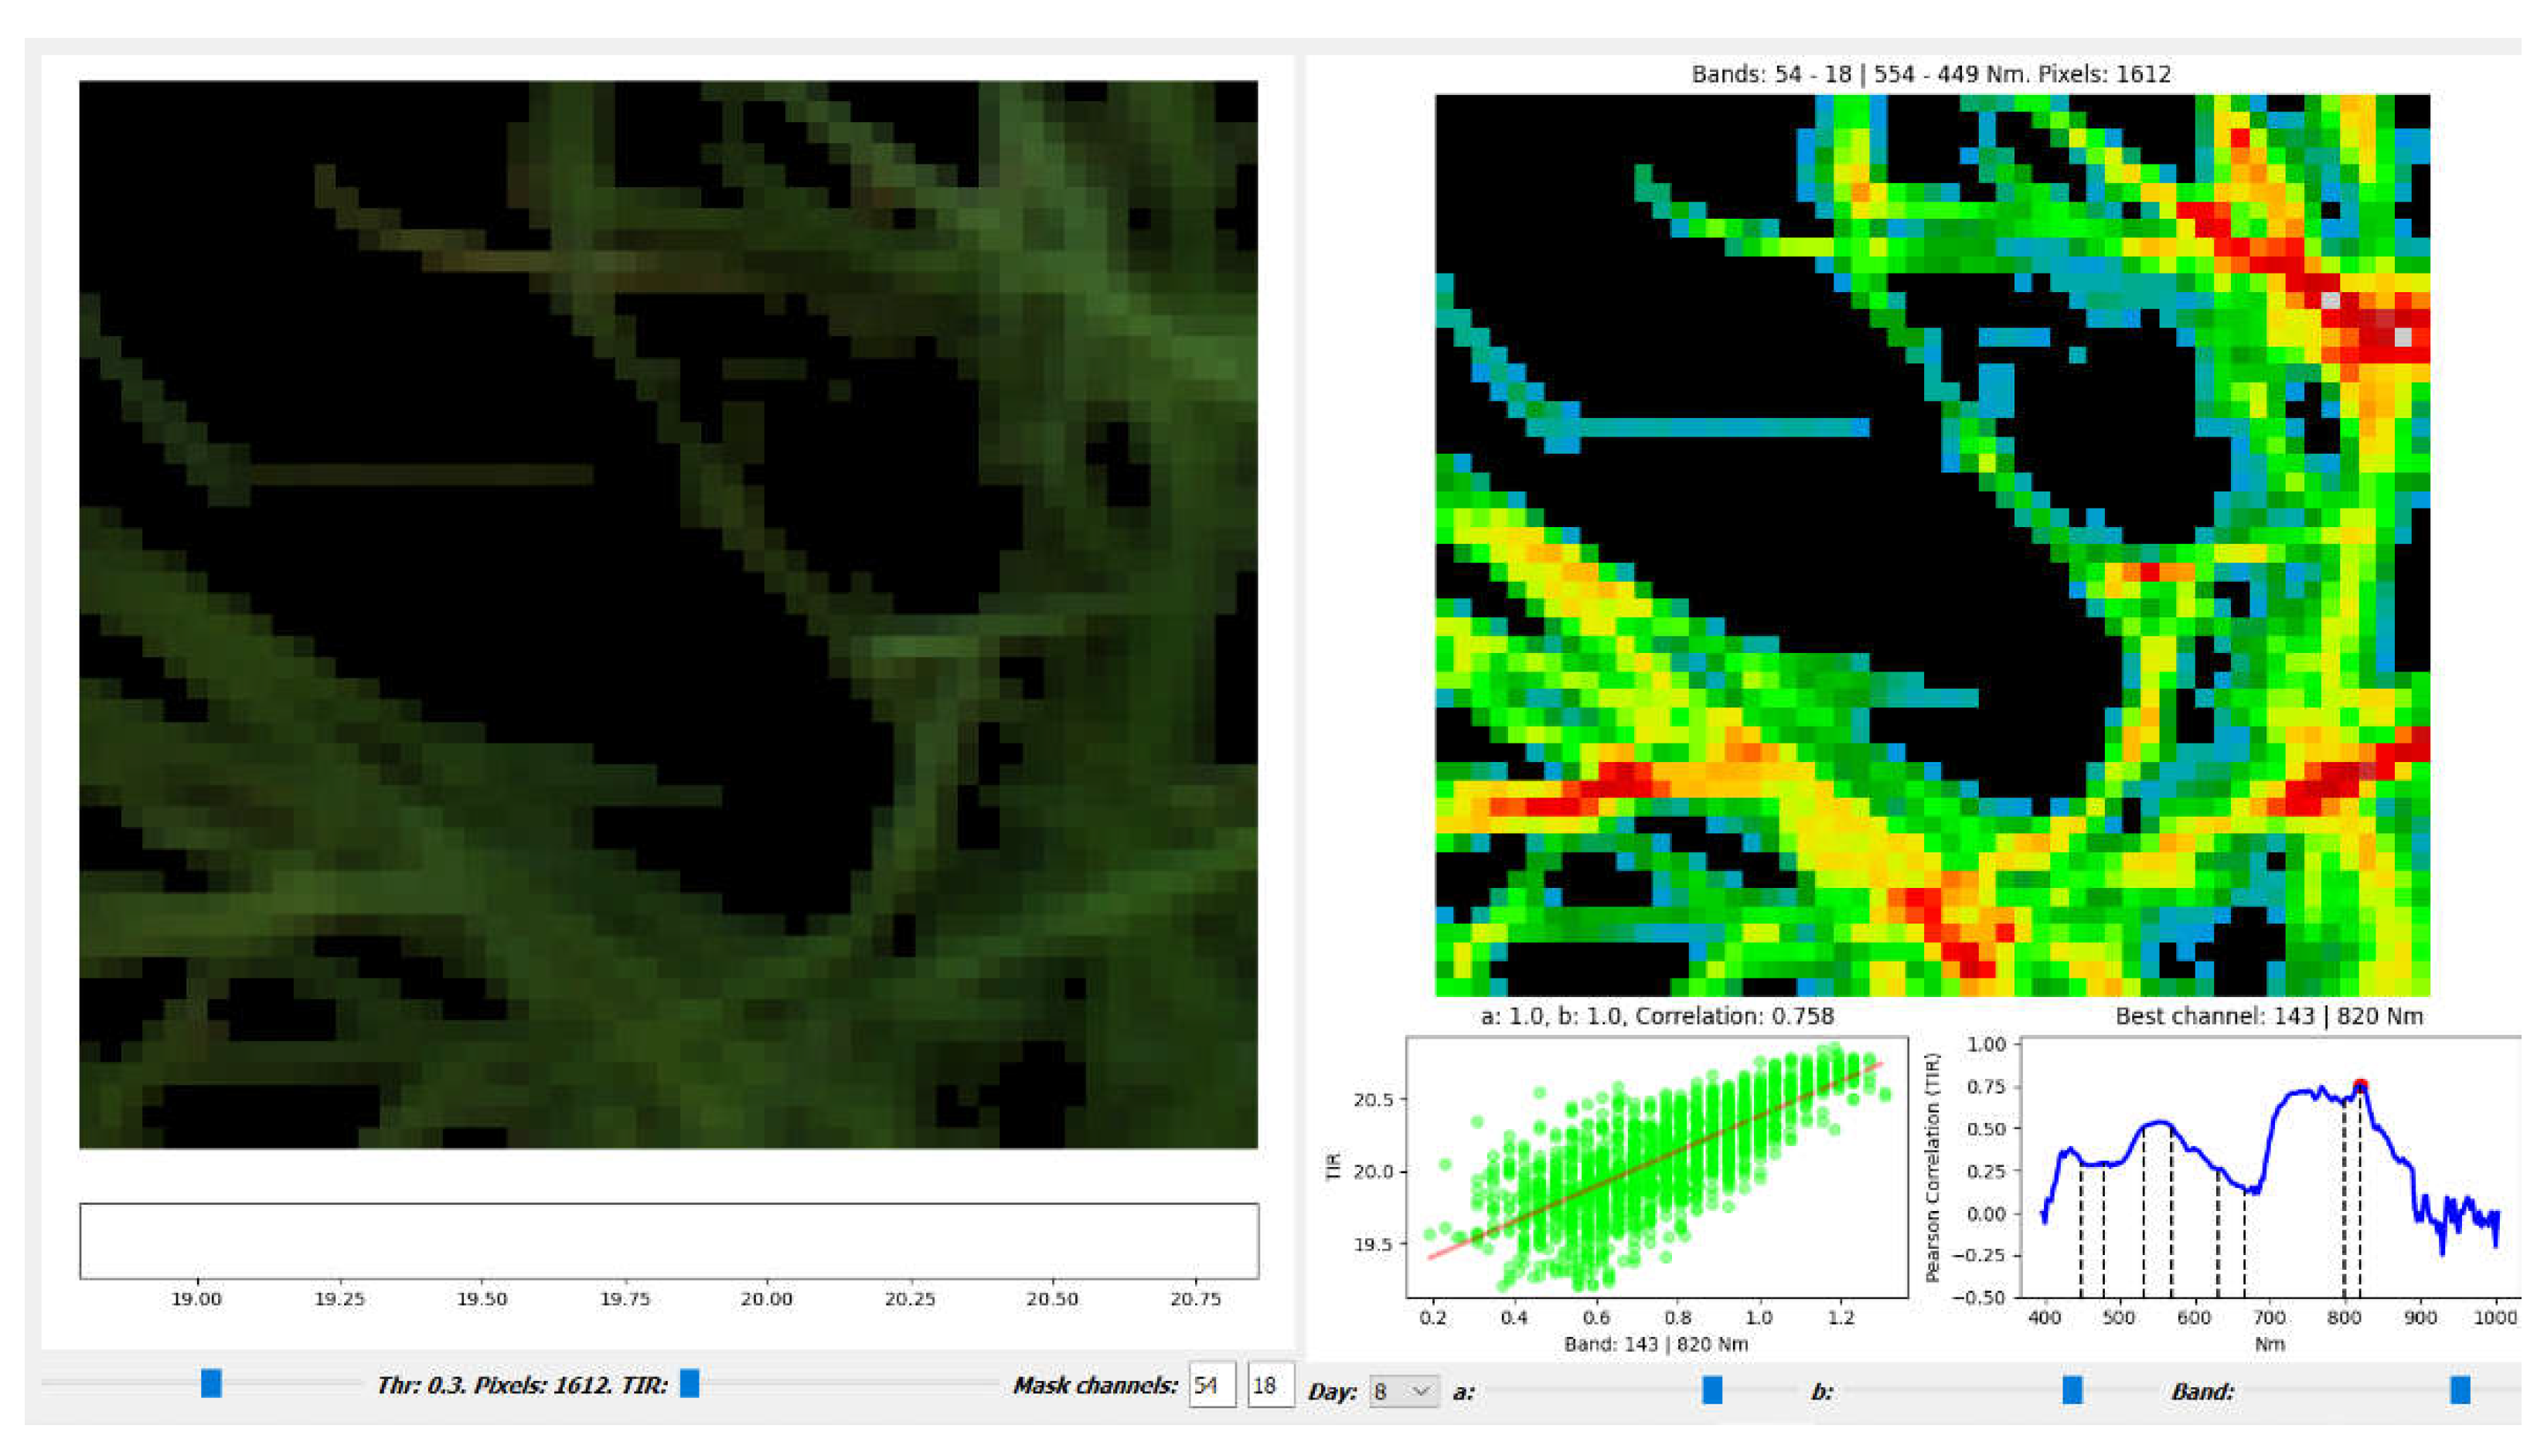
Task: Click first Mask channels field showing 54
Action: coord(1211,1386)
